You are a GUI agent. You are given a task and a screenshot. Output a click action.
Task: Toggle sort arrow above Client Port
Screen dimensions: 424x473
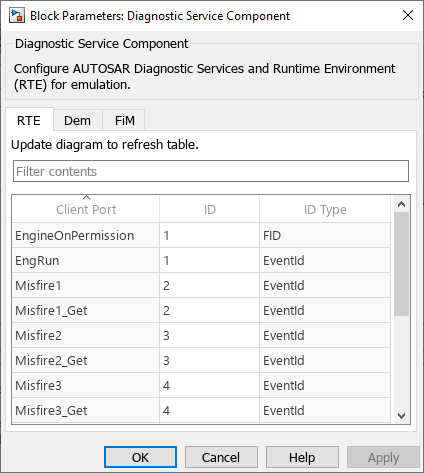[86, 197]
